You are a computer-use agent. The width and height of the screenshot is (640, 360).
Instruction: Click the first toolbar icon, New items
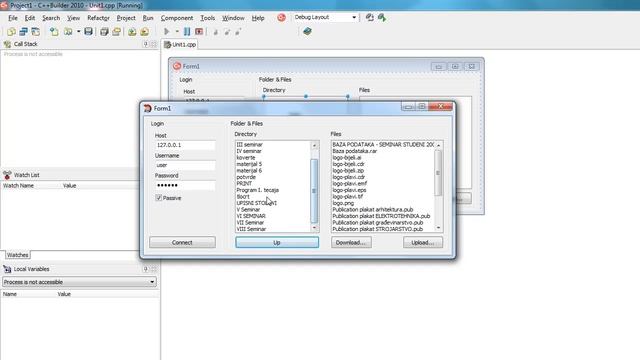tap(11, 31)
